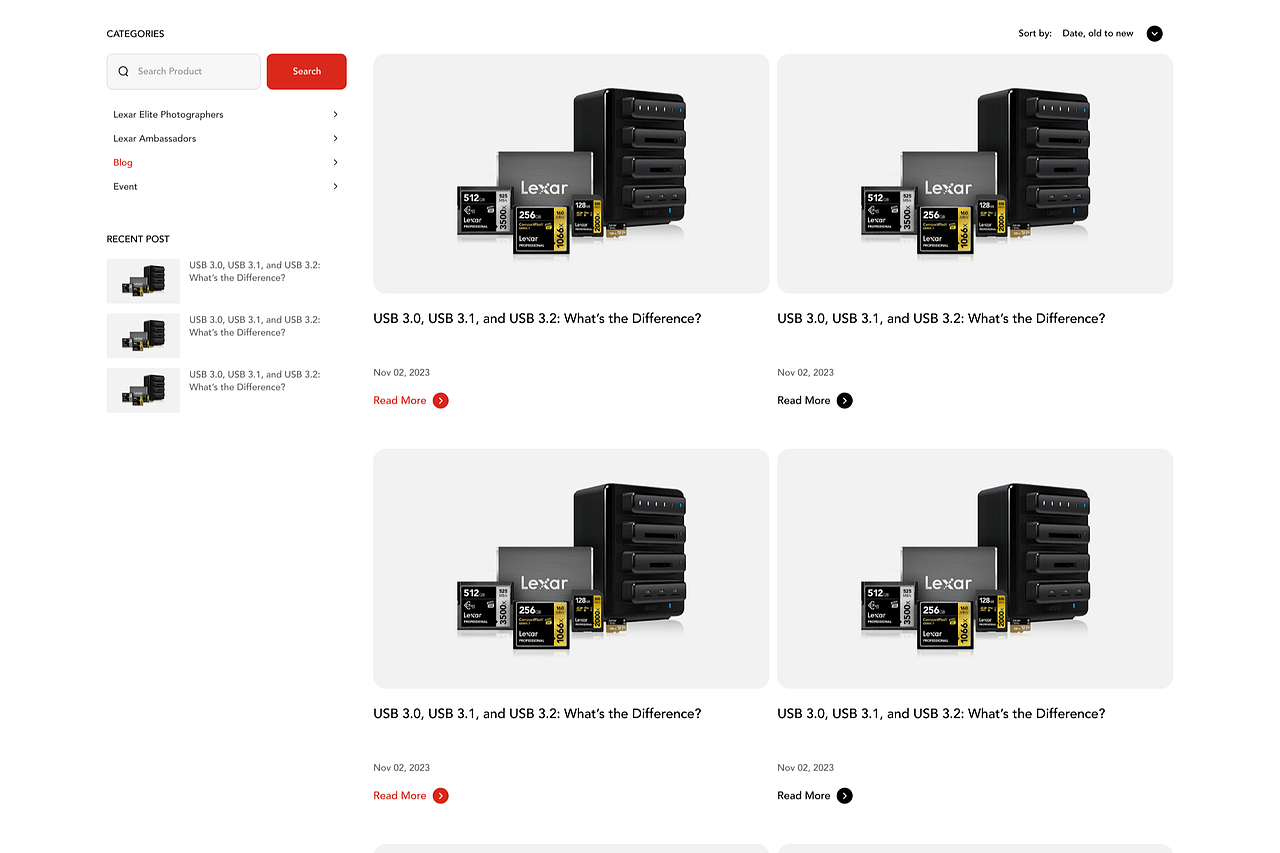1280x853 pixels.
Task: Click the 'Sort by:' label
Action: point(1035,34)
